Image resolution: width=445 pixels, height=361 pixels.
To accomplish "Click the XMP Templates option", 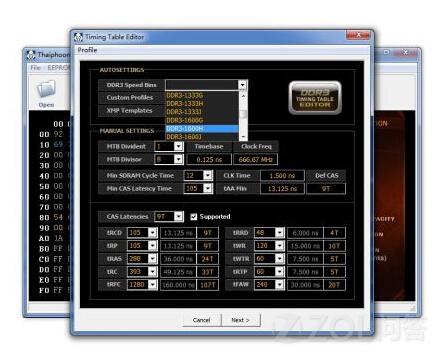I will tap(130, 111).
